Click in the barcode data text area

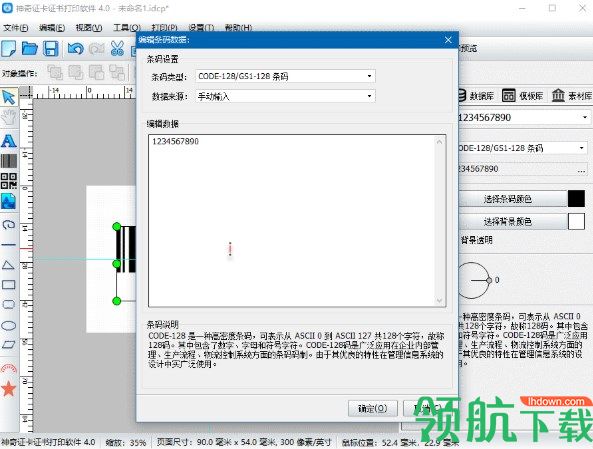pos(292,221)
